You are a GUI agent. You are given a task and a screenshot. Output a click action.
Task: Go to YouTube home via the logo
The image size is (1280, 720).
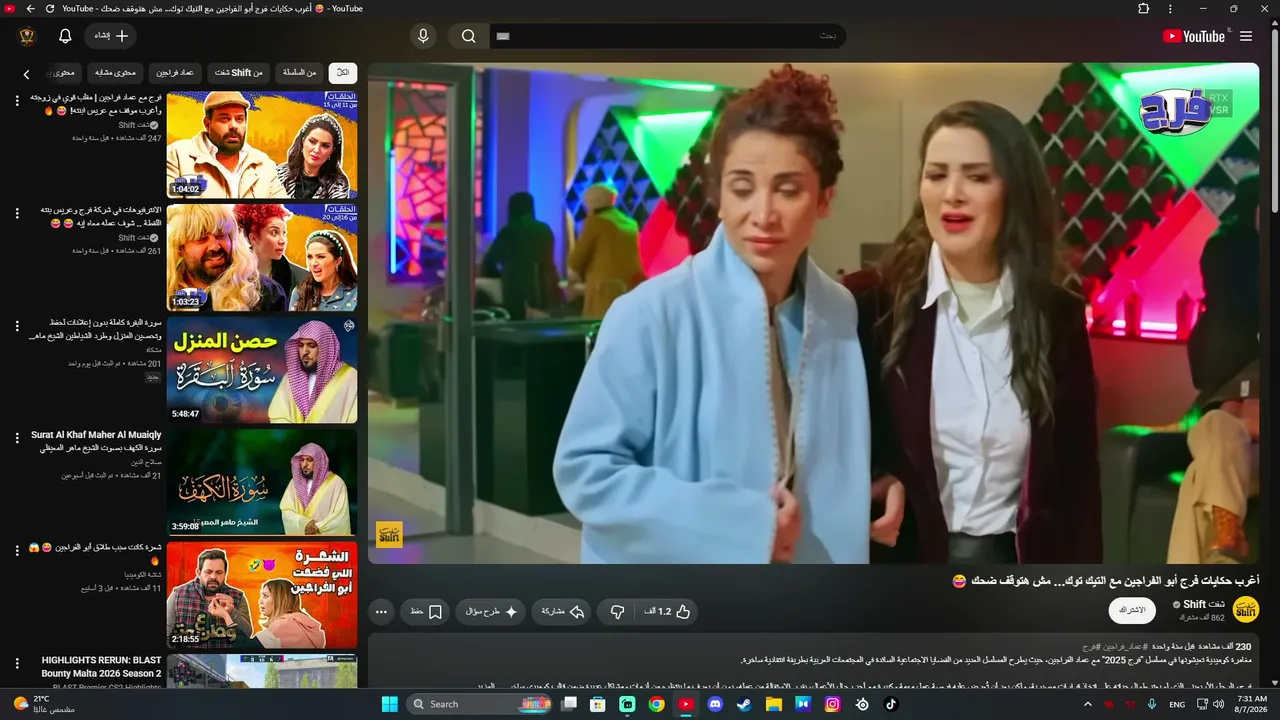click(1194, 36)
